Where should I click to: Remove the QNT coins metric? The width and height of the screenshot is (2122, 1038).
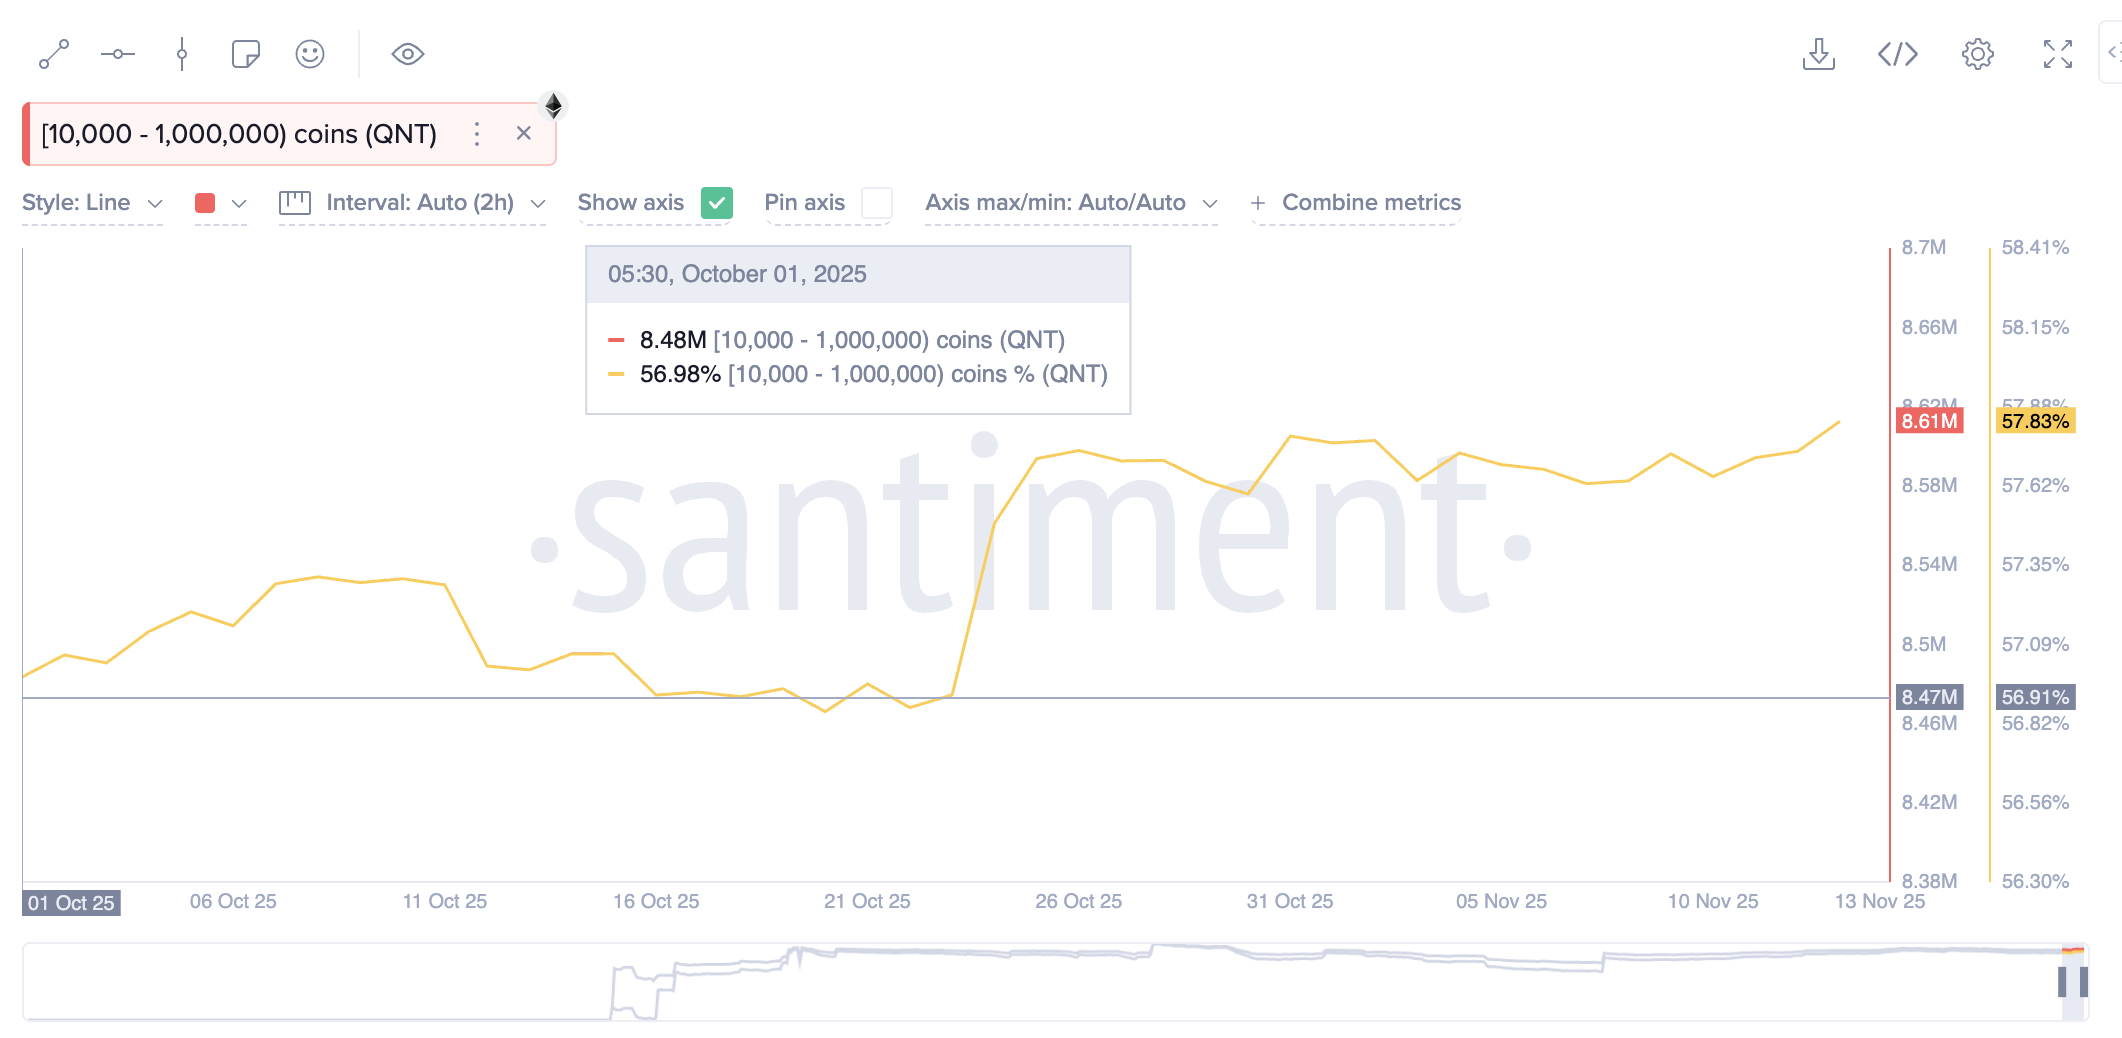coord(524,133)
